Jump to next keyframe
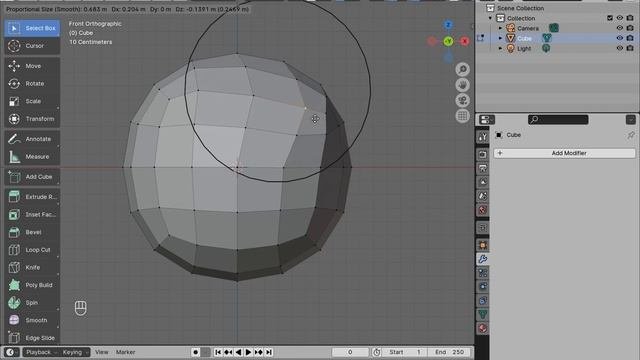 click(x=258, y=352)
